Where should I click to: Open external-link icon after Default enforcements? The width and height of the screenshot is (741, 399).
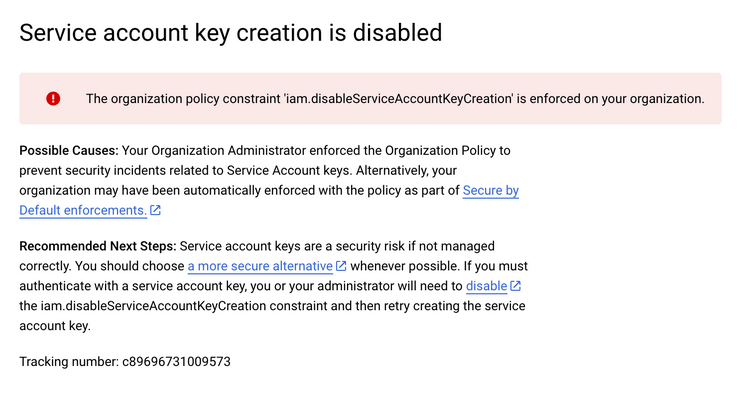point(155,210)
